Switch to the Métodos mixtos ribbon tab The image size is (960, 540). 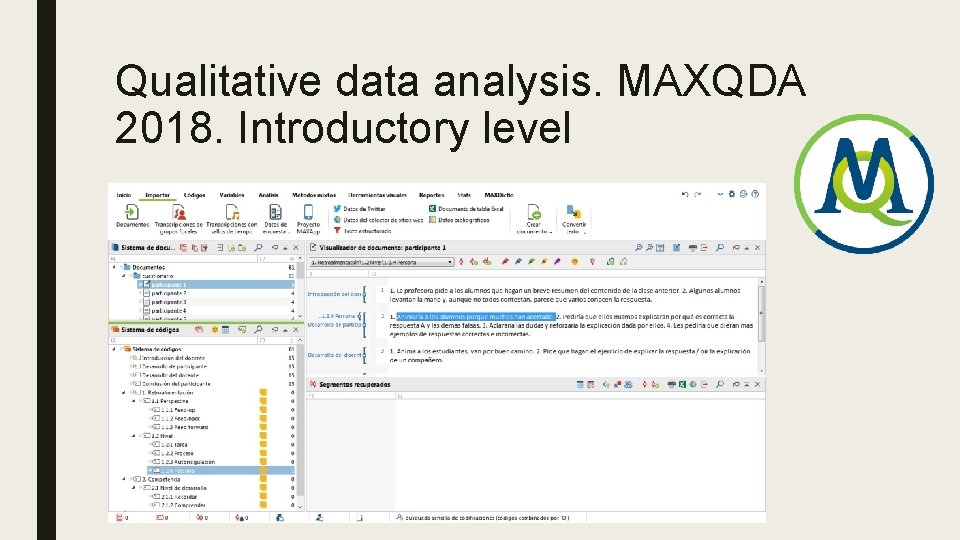point(313,195)
